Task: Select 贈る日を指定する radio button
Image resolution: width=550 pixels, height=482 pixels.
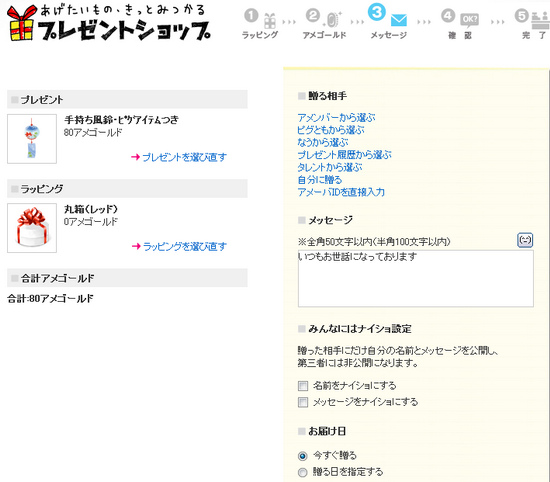Action: coord(302,472)
